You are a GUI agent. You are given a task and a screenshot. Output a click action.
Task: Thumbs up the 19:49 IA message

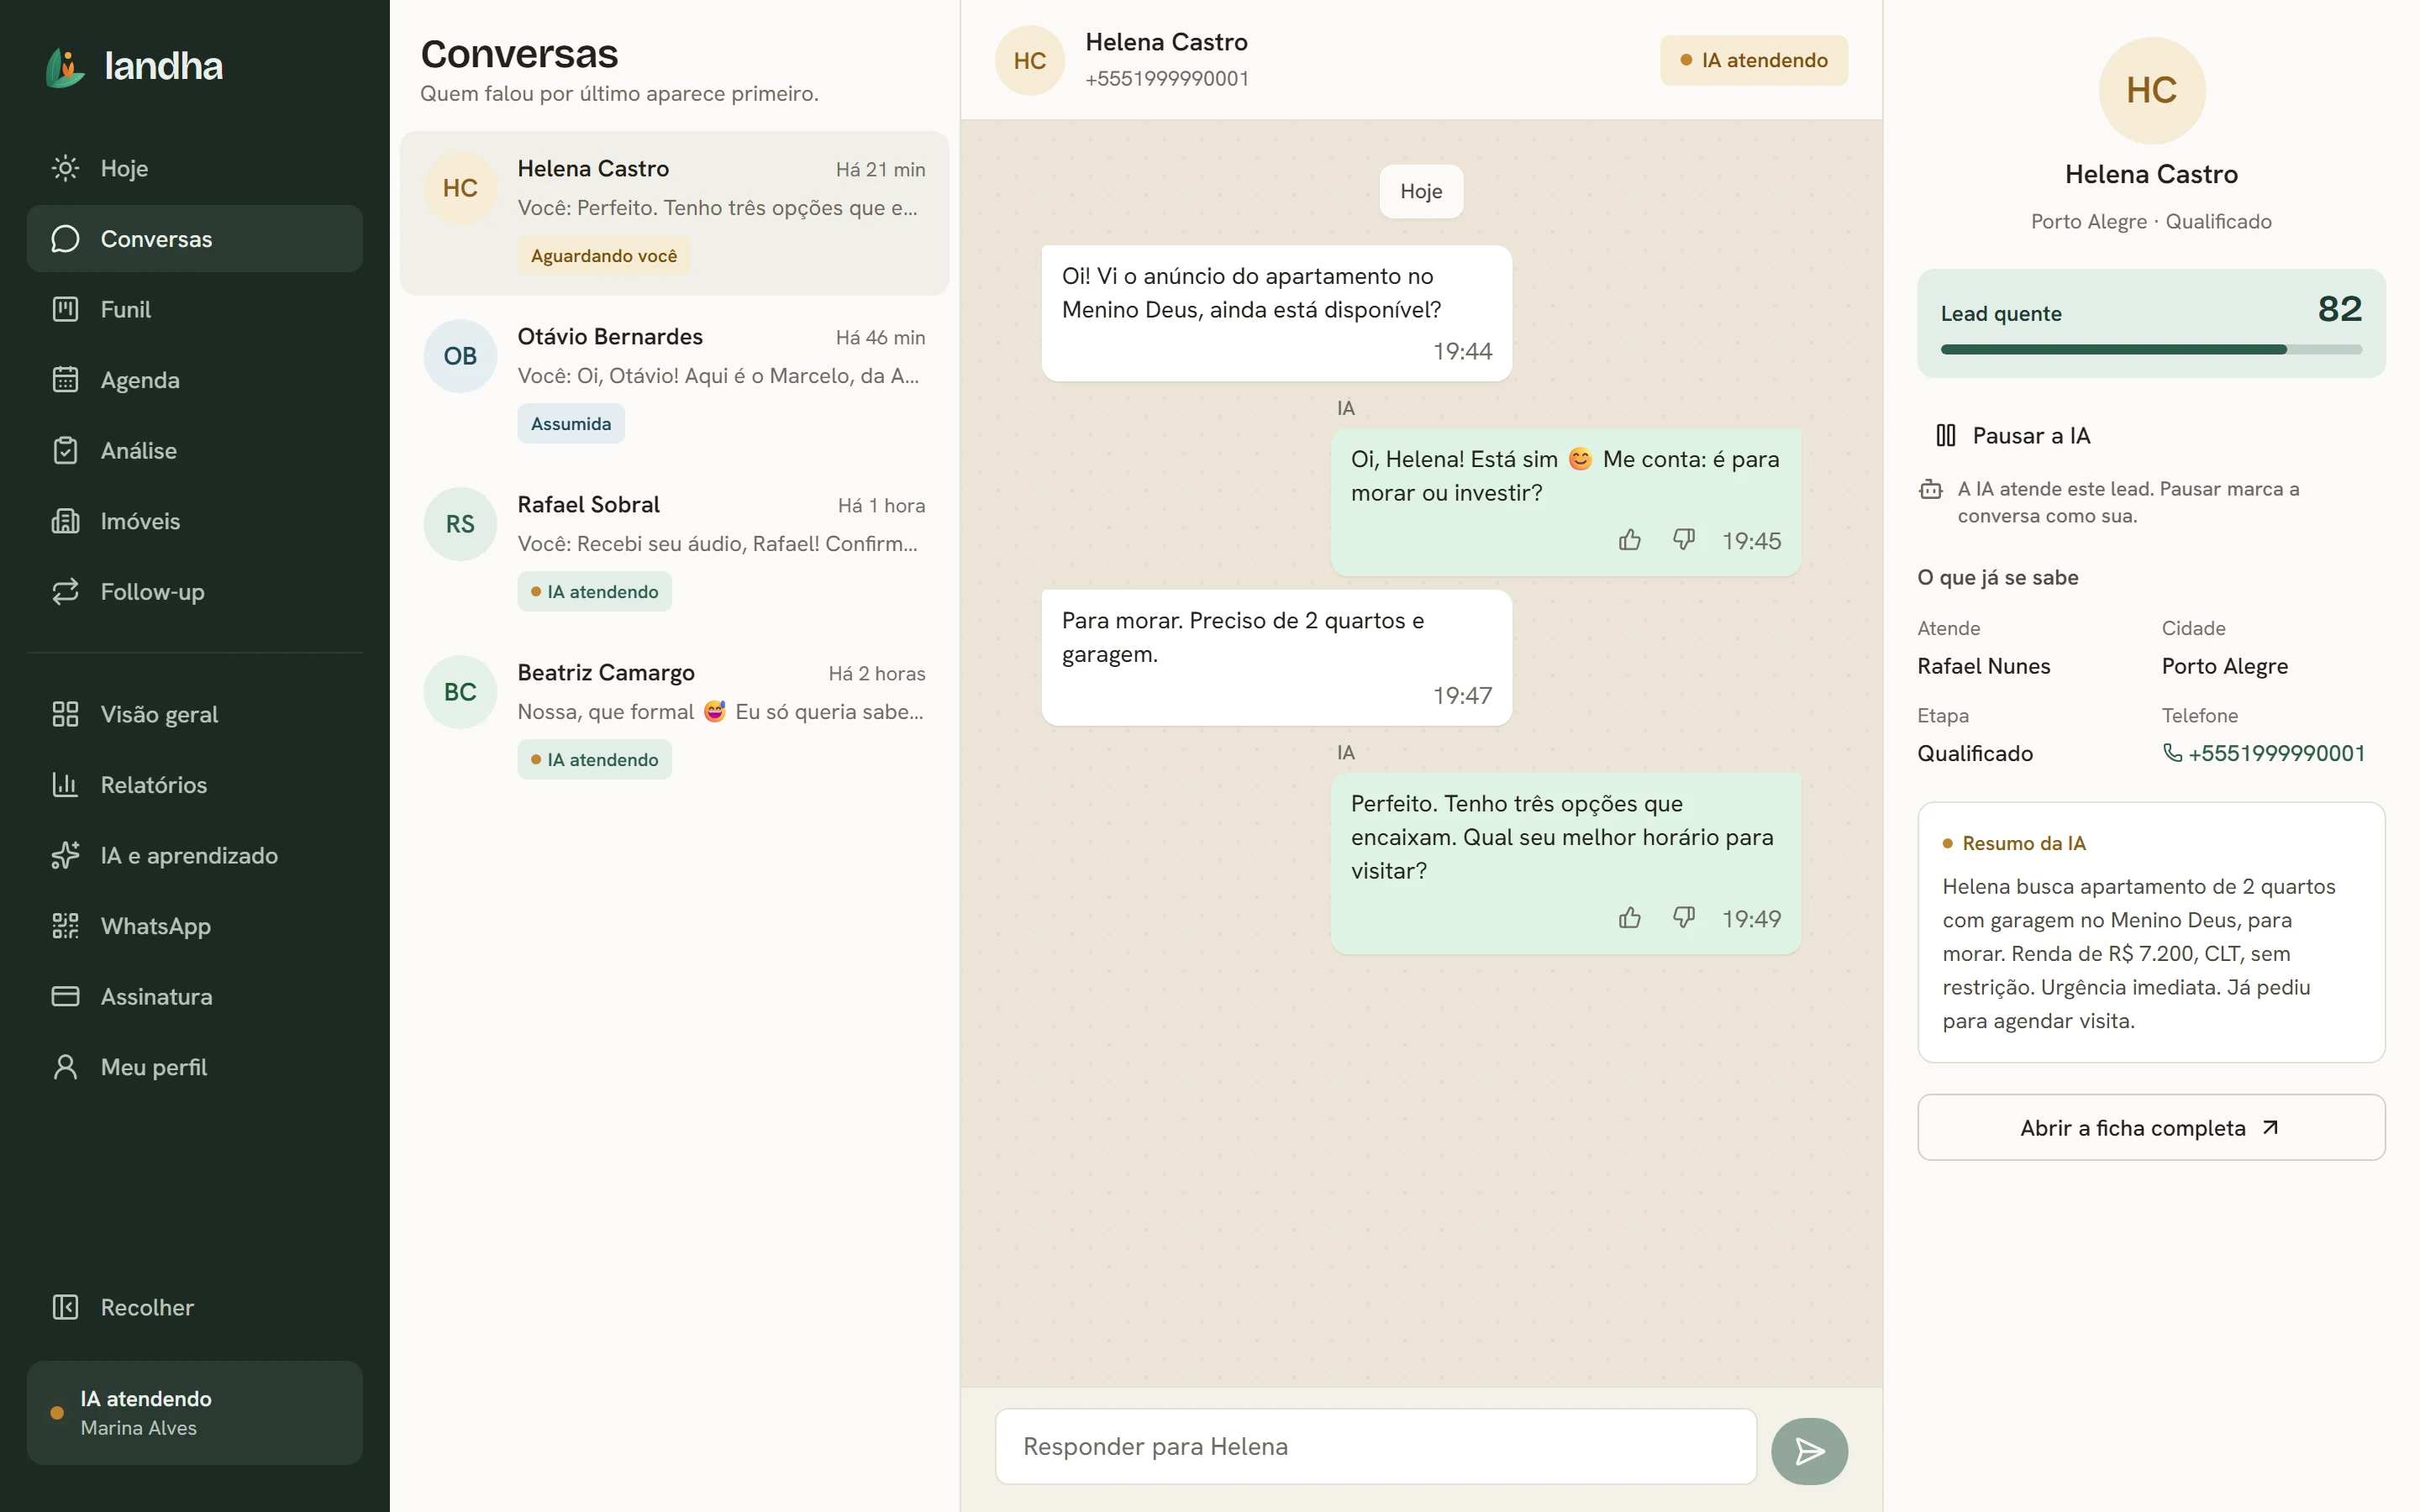pyautogui.click(x=1630, y=918)
